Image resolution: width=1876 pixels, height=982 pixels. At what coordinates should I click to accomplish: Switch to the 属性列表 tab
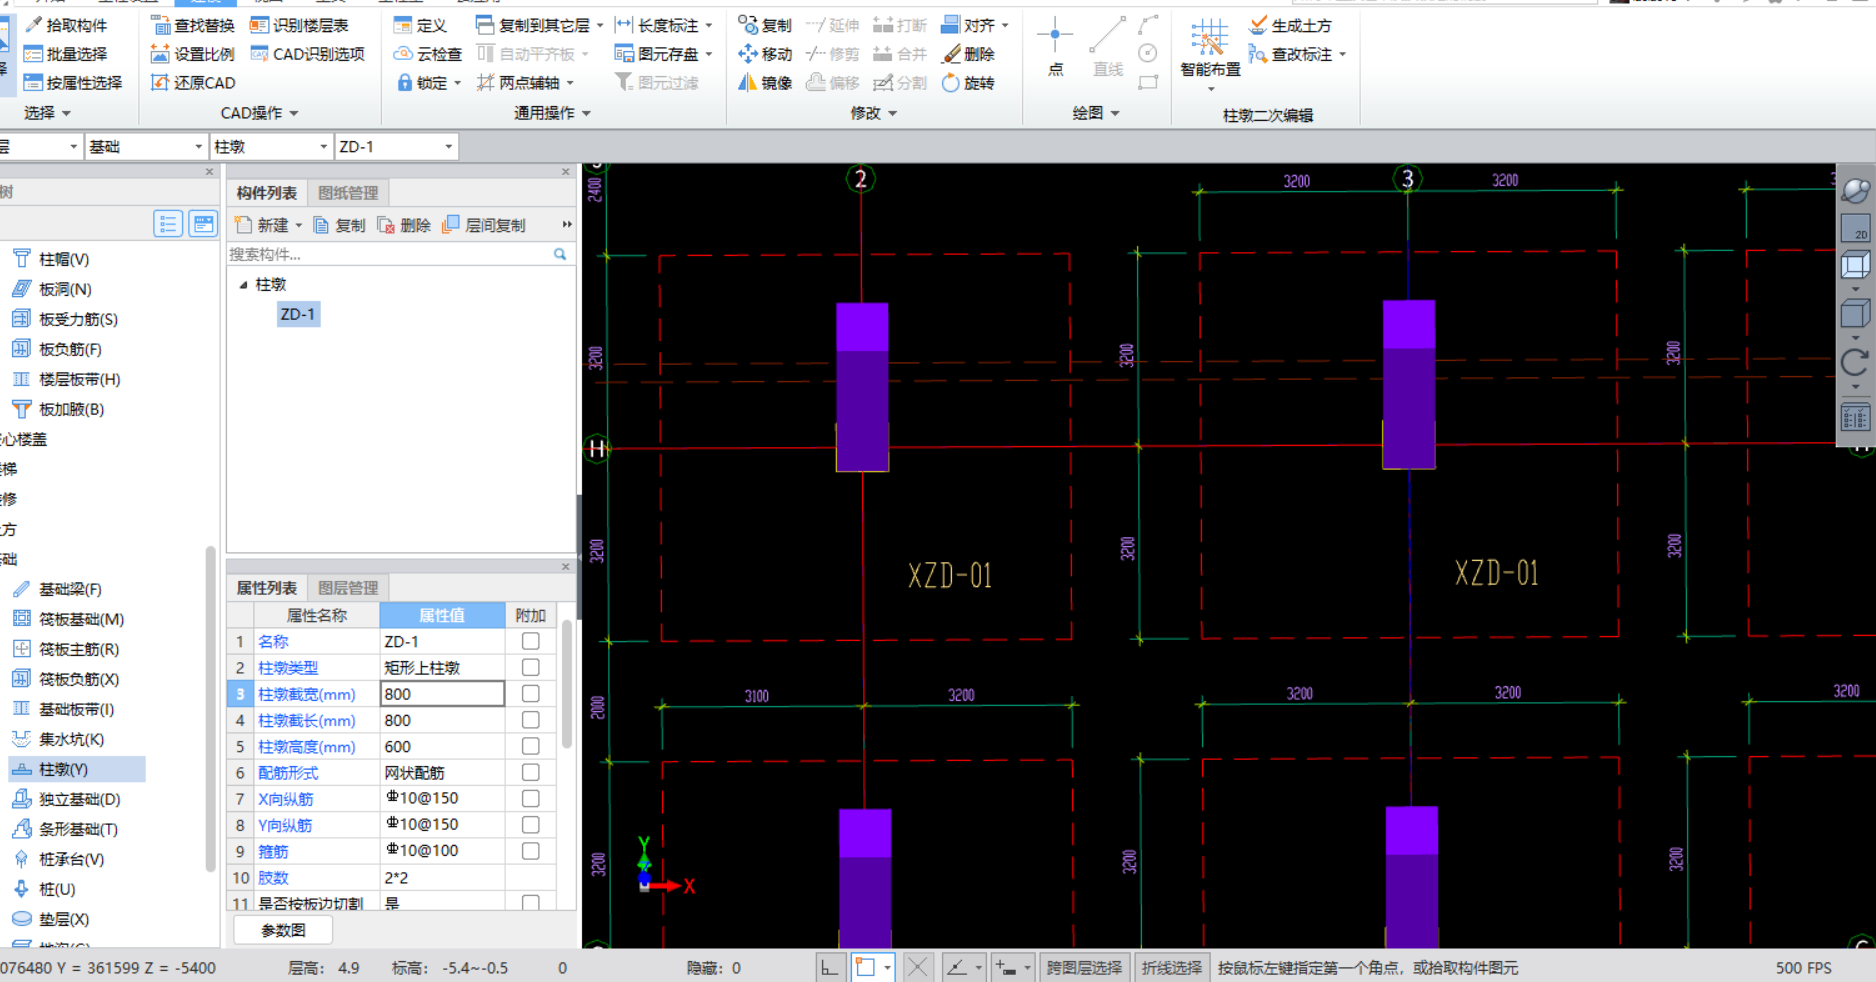pos(267,588)
